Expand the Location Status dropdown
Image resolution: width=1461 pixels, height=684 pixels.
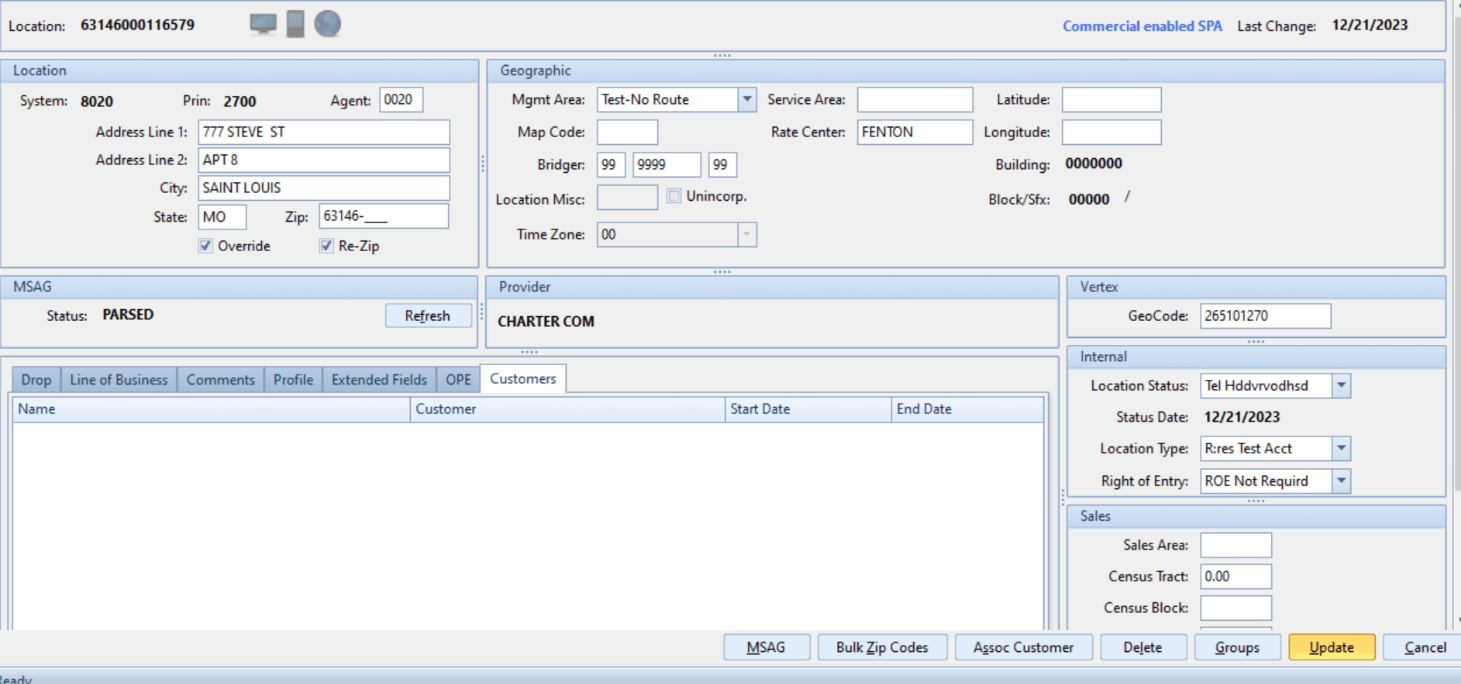(x=1341, y=386)
